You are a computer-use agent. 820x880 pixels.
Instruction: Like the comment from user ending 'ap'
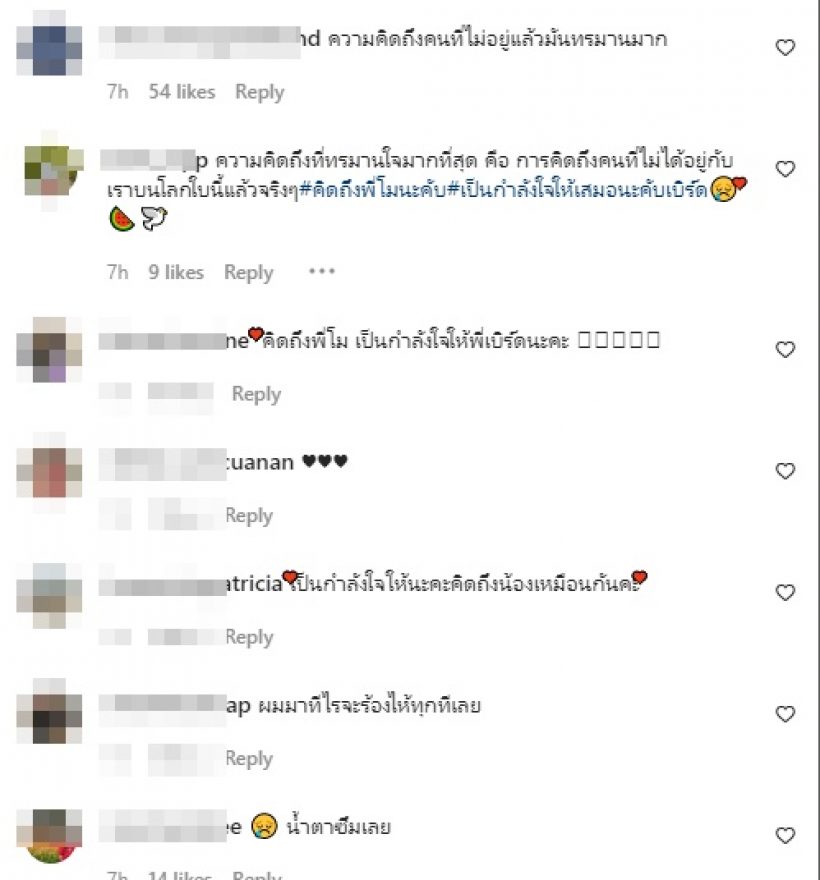(x=785, y=713)
